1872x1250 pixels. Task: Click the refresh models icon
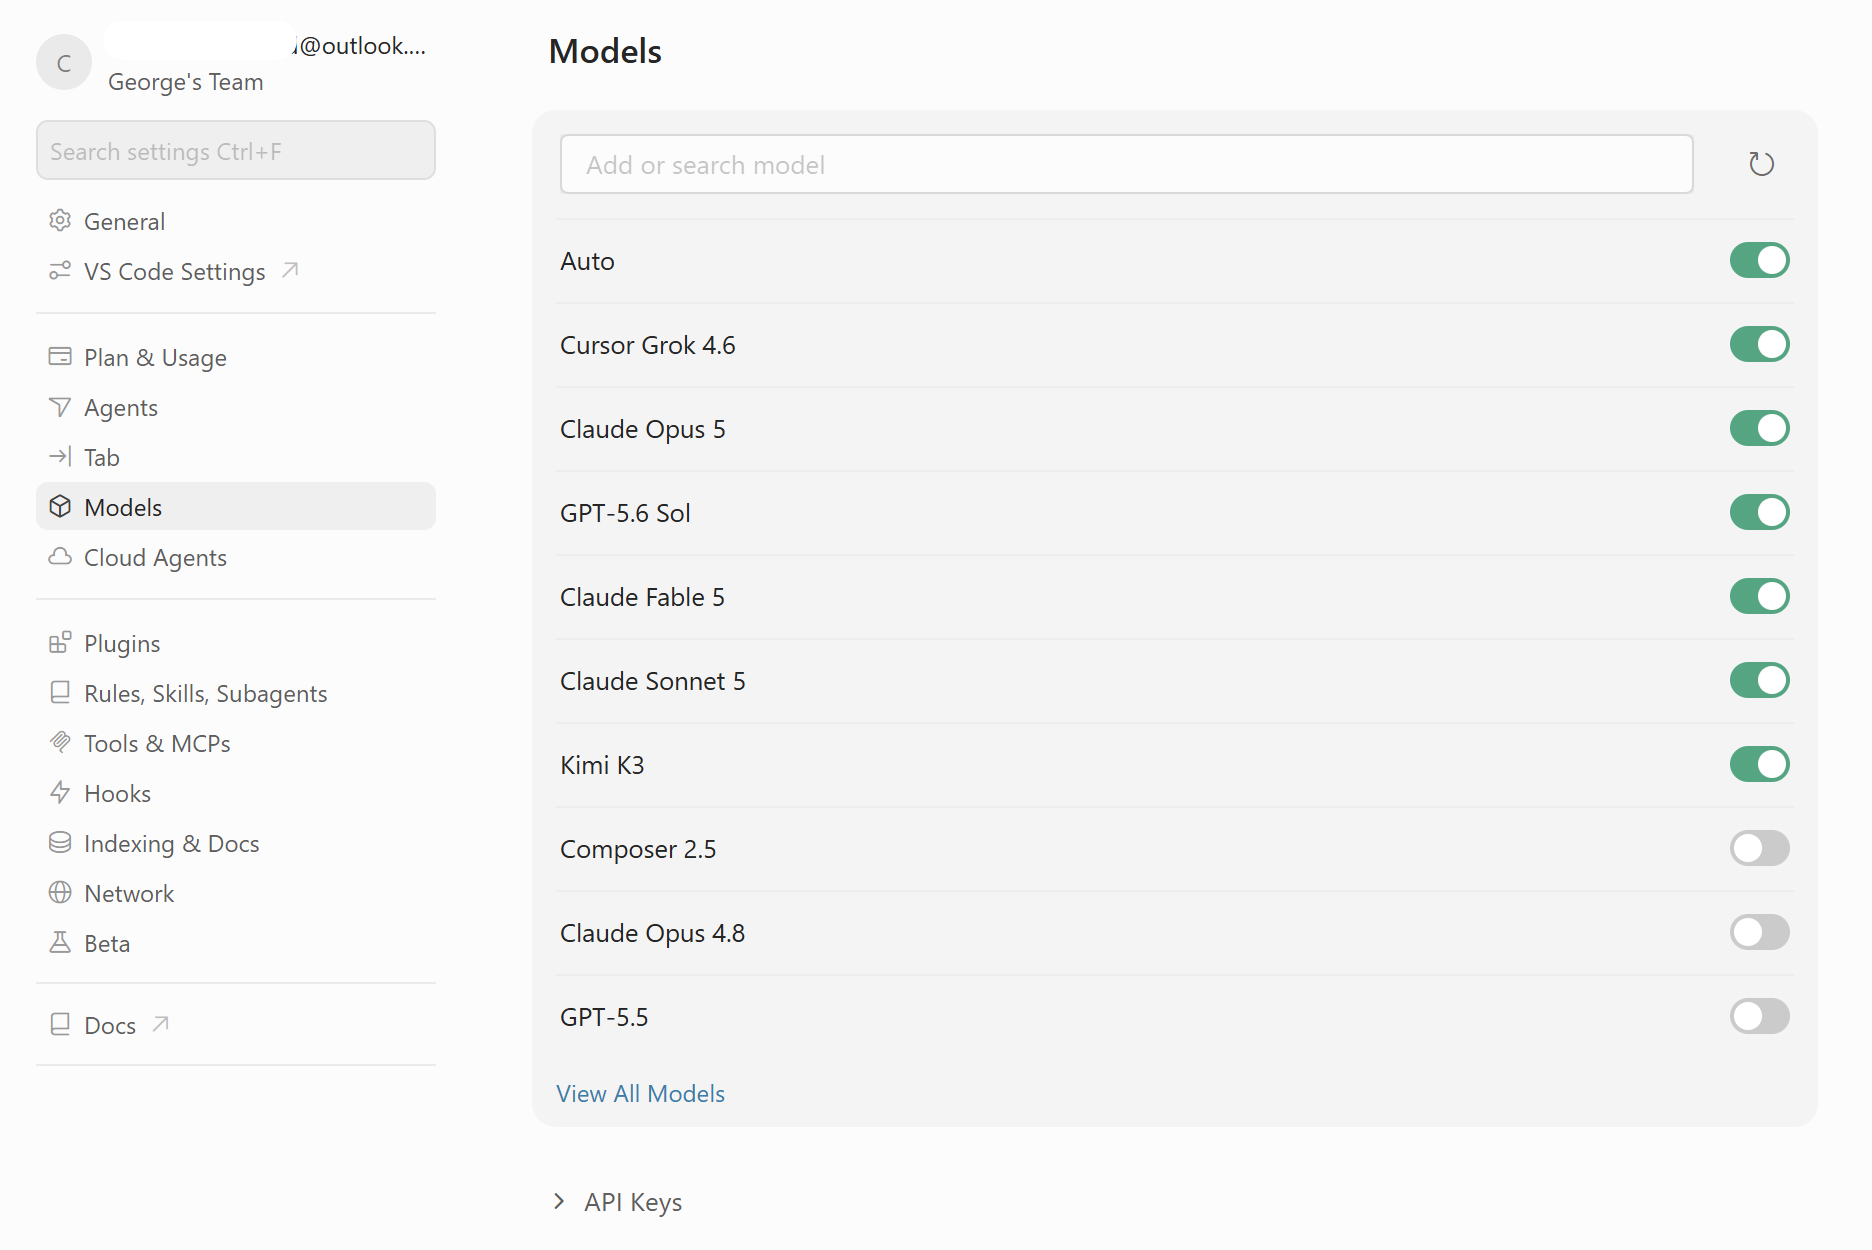[x=1761, y=164]
